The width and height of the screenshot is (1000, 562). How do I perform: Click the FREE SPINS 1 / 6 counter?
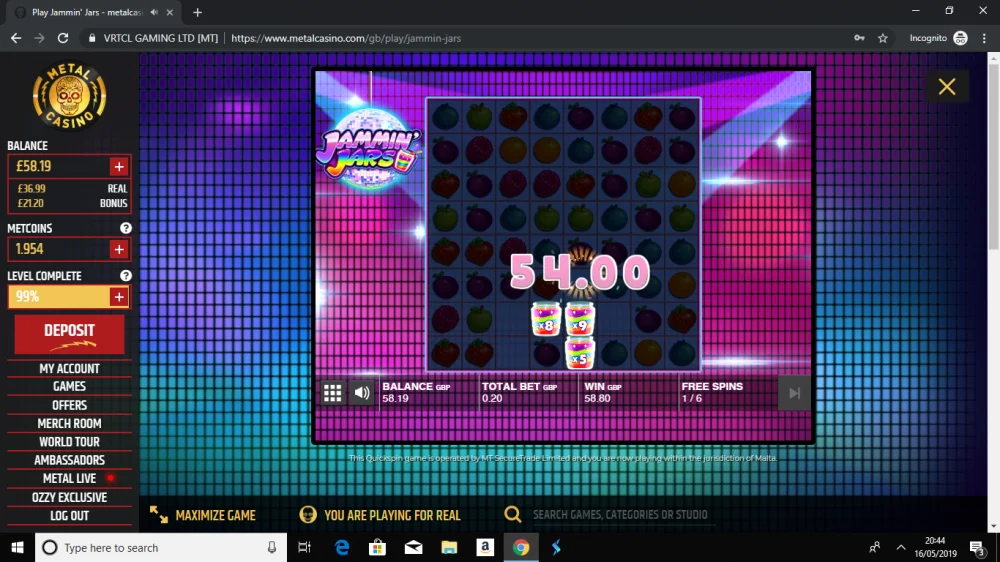coord(712,392)
